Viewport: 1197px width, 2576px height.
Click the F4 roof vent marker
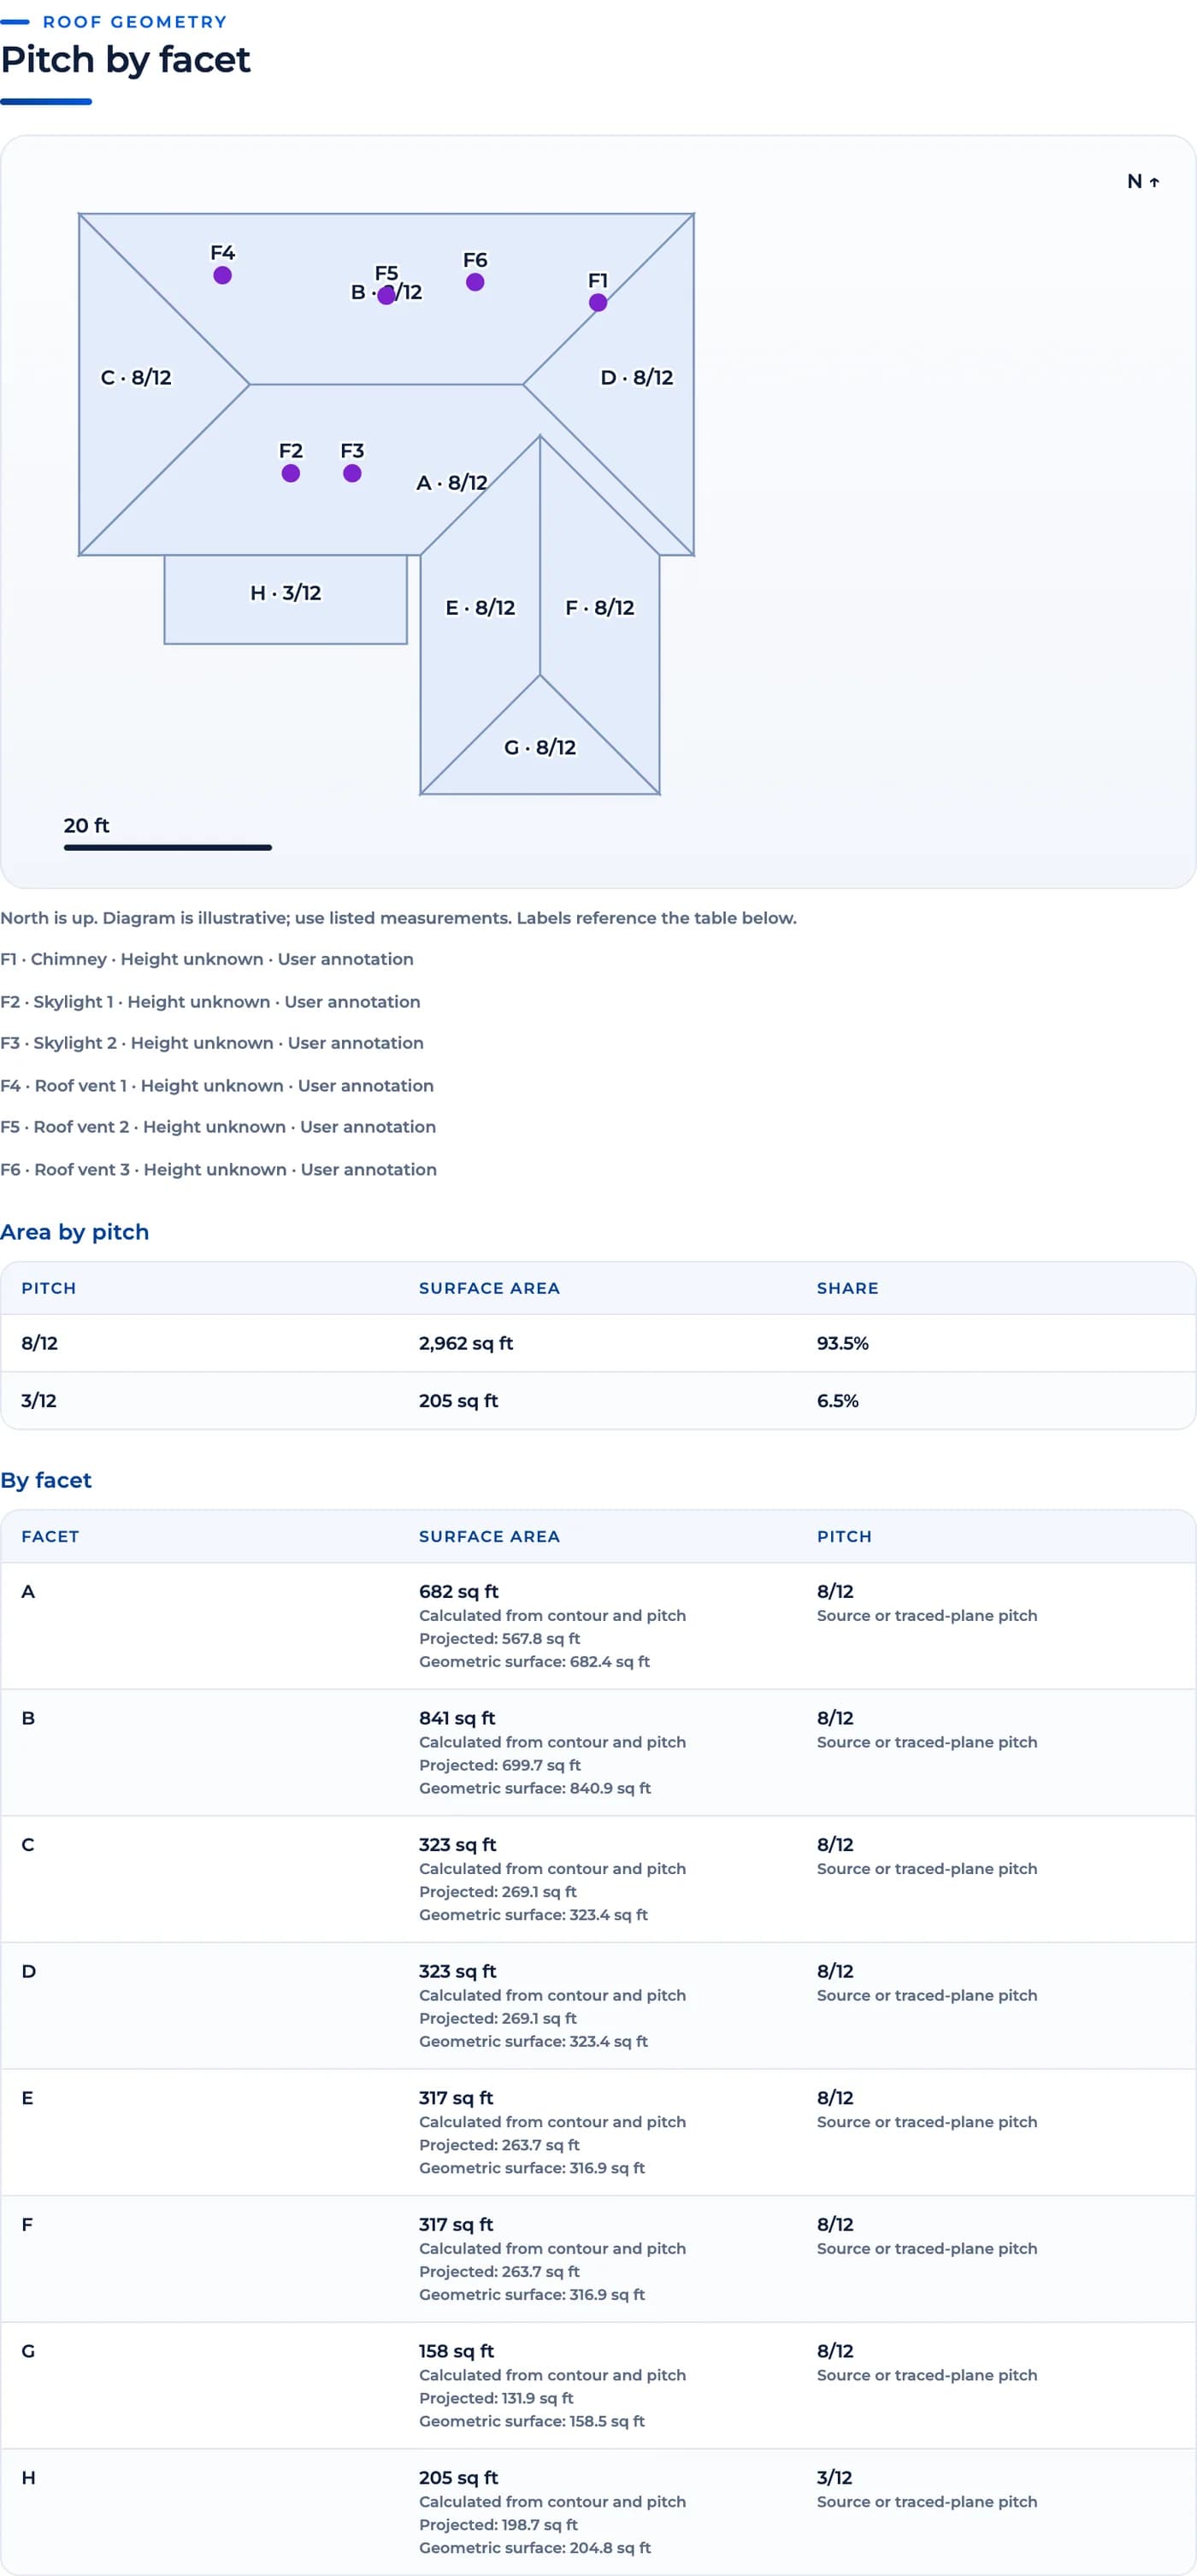coord(223,275)
